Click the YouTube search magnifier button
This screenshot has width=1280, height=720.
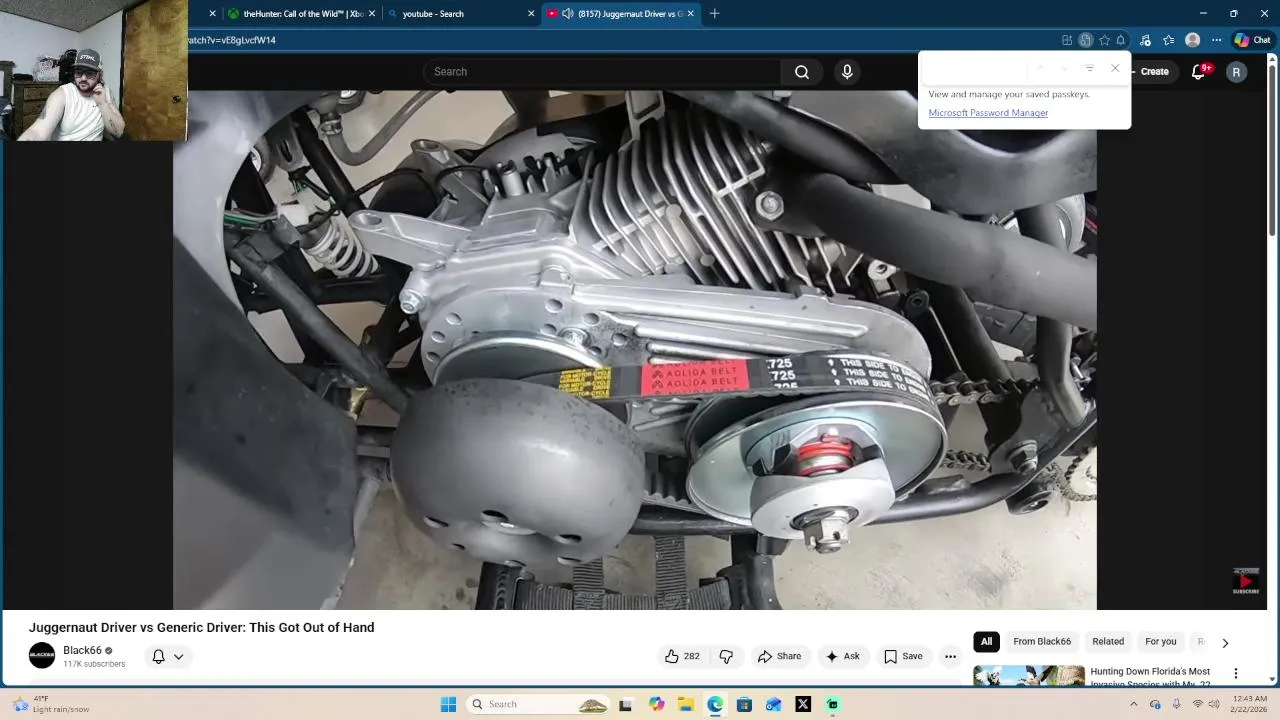click(x=802, y=72)
